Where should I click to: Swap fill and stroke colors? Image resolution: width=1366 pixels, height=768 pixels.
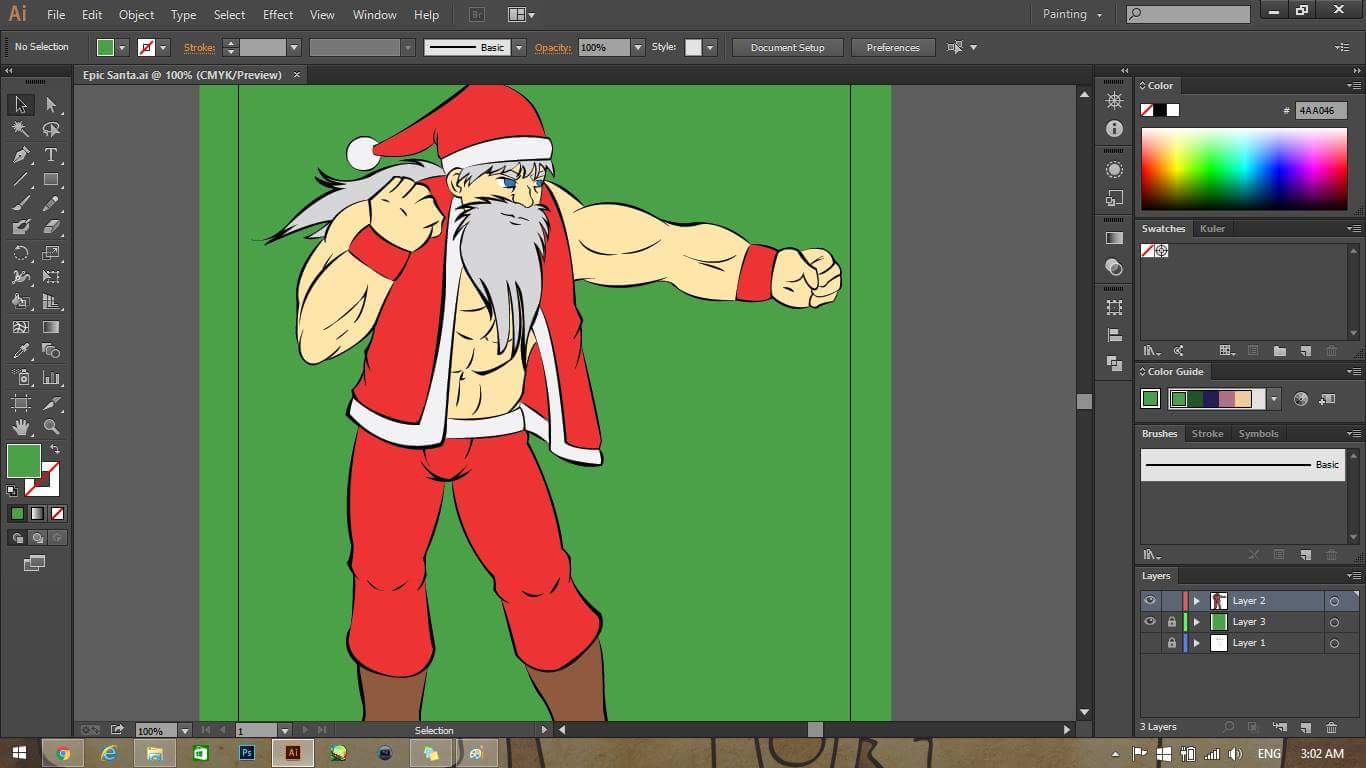click(x=55, y=450)
